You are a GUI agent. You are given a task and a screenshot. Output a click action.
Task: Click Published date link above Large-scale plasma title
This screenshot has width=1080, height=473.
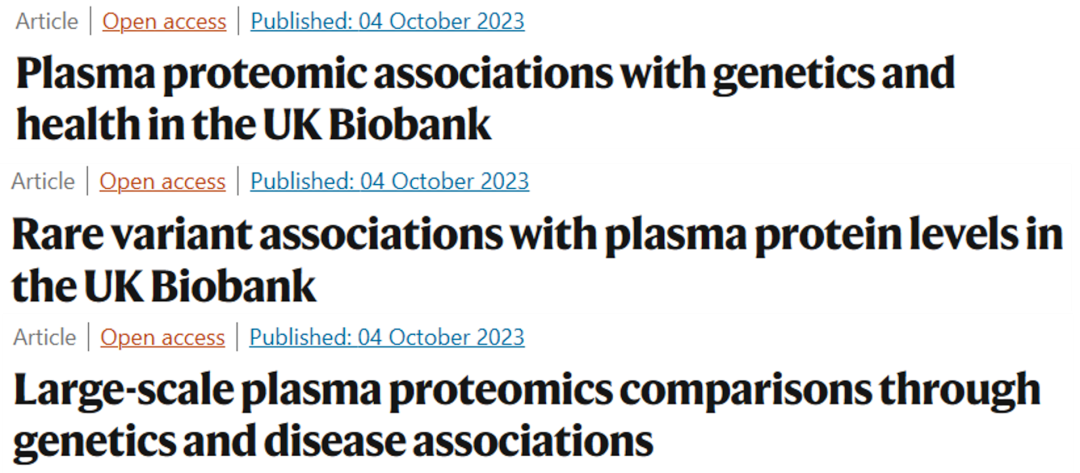[386, 337]
